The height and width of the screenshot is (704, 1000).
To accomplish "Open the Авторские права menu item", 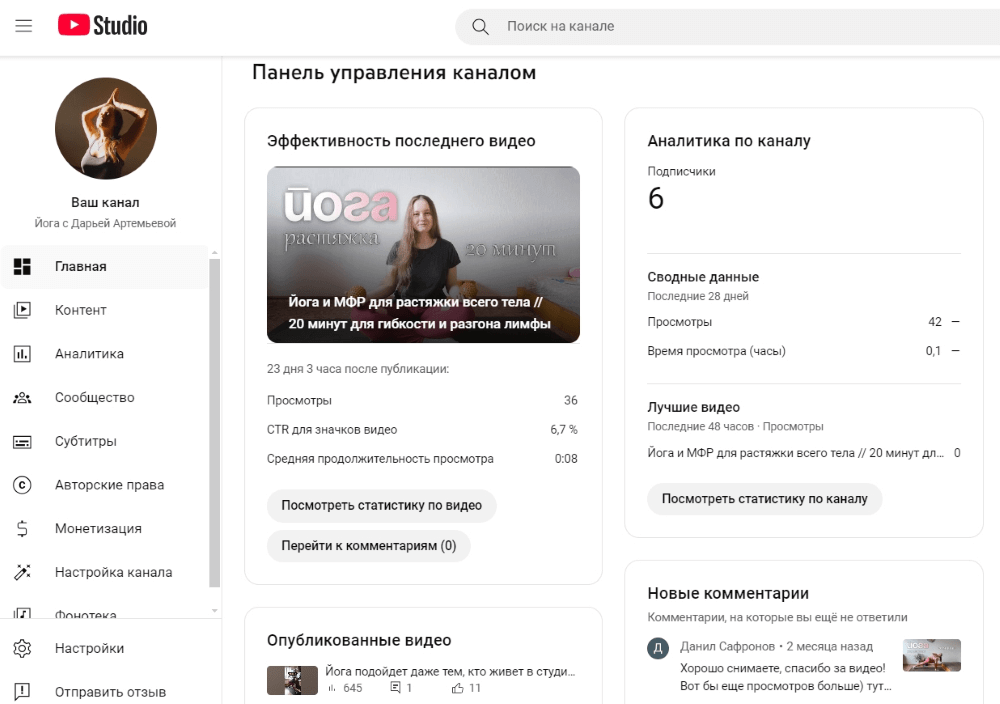I will coord(105,485).
